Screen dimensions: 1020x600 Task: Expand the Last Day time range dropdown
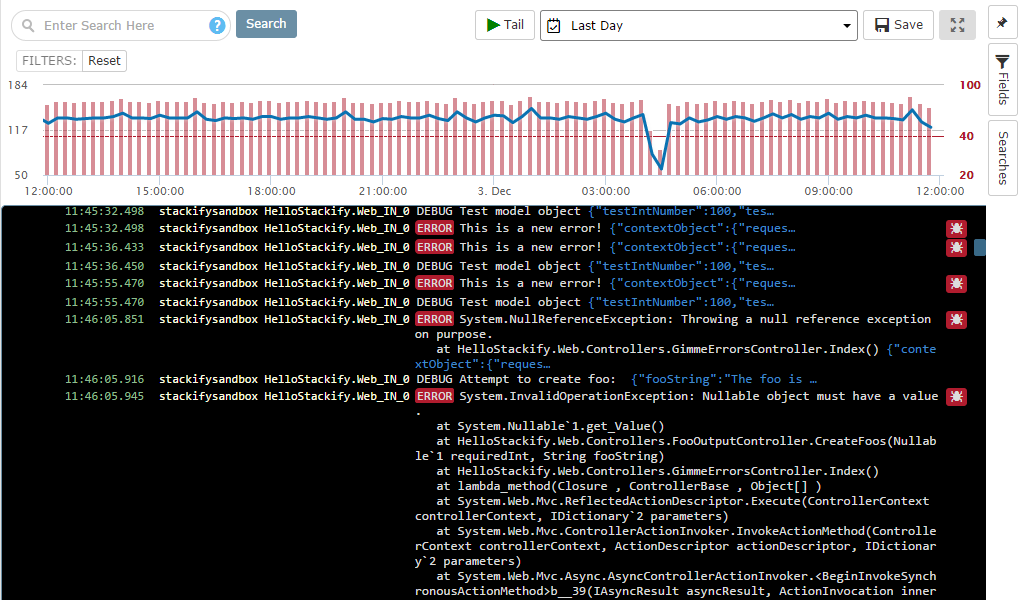pos(698,25)
